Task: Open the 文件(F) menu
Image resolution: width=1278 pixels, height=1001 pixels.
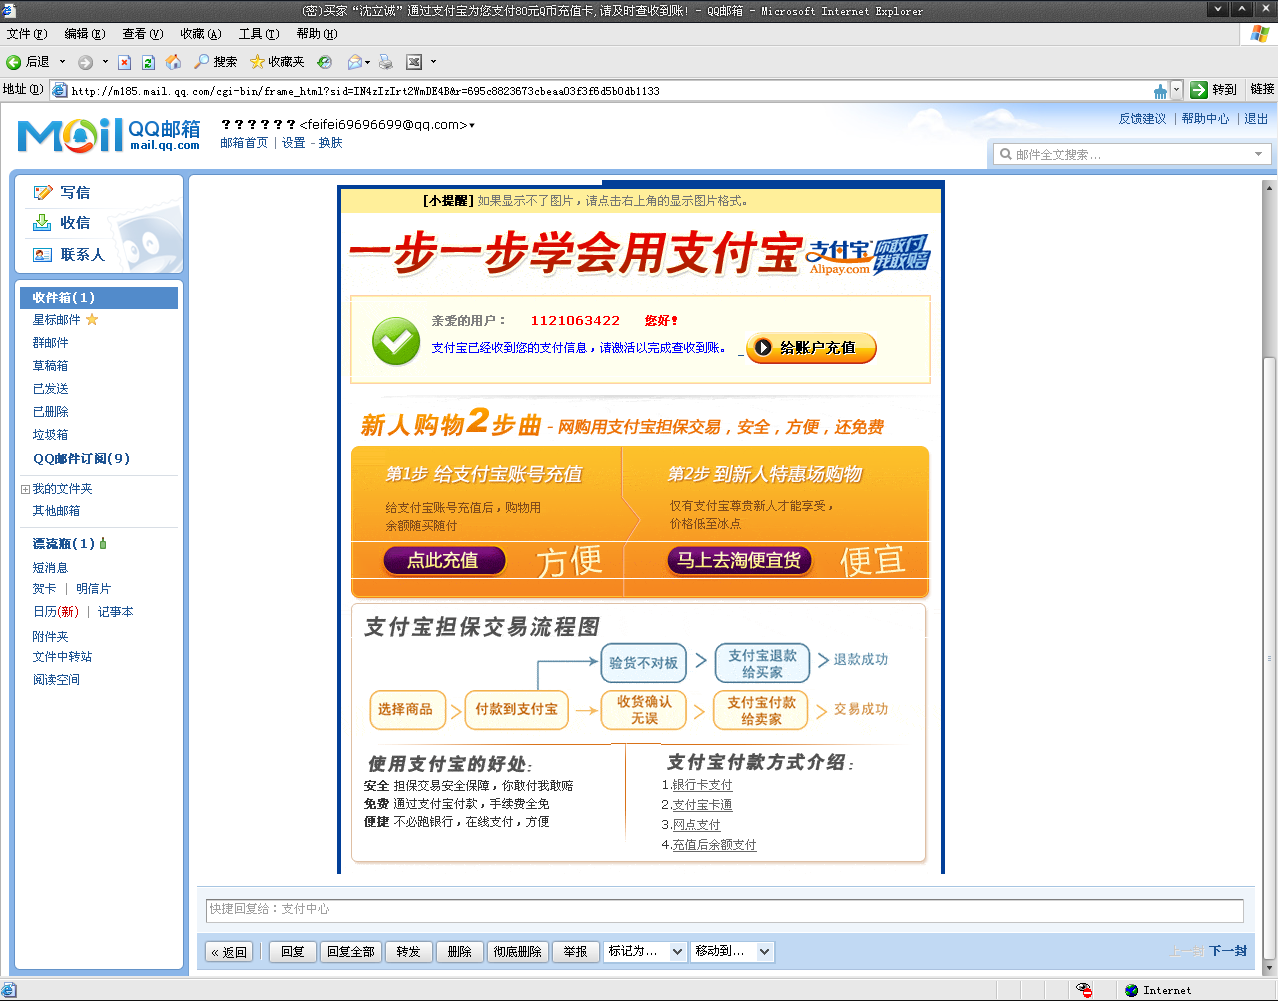Action: pos(26,34)
